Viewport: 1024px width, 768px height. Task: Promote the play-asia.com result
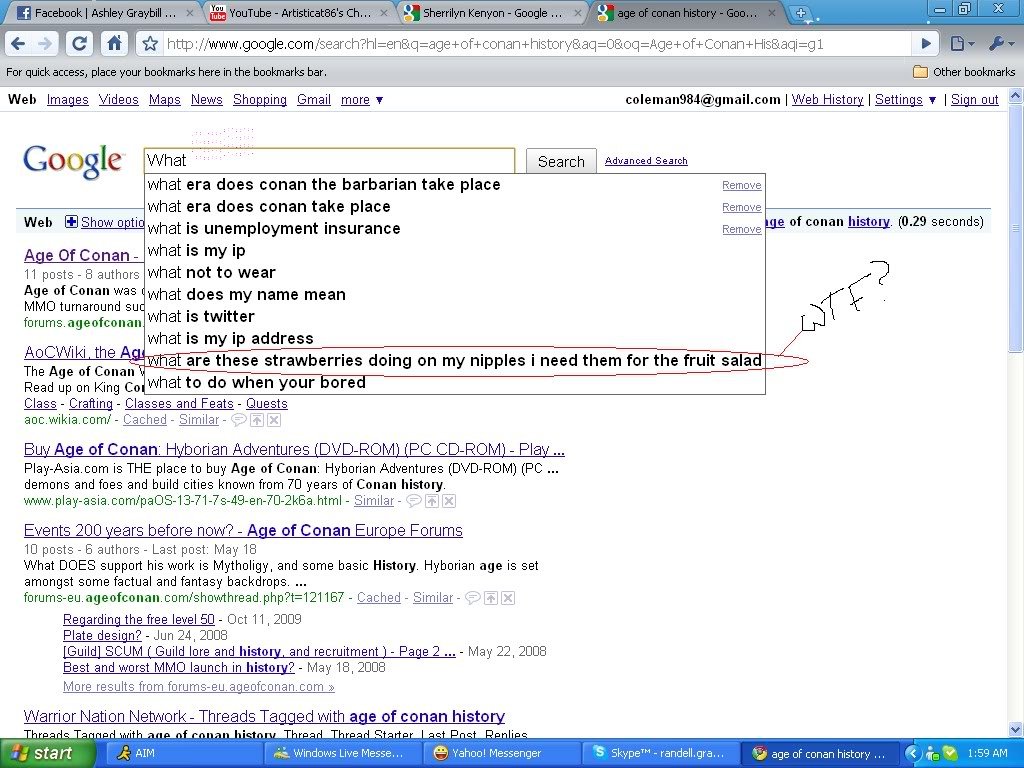[432, 501]
